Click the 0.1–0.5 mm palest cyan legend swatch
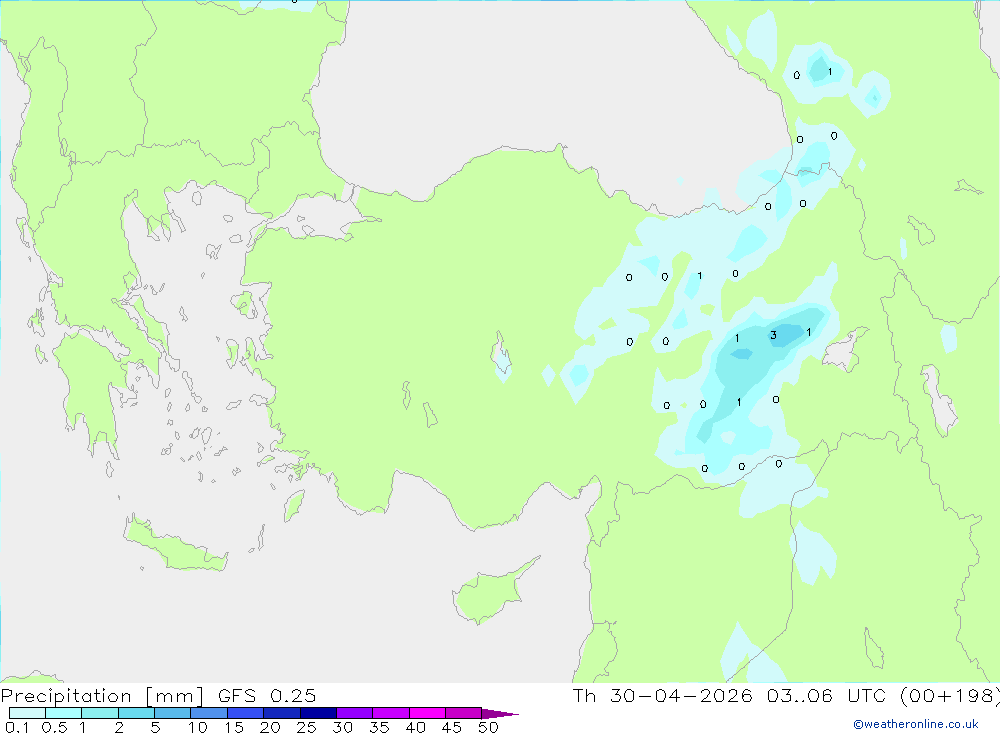Image resolution: width=1000 pixels, height=733 pixels. pos(27,713)
